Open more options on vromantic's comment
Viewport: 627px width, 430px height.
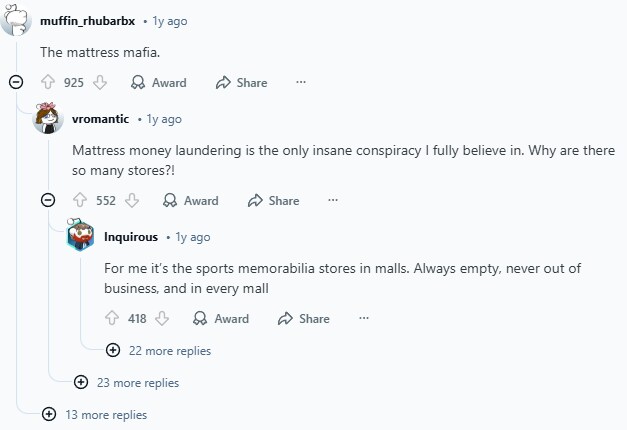click(332, 201)
